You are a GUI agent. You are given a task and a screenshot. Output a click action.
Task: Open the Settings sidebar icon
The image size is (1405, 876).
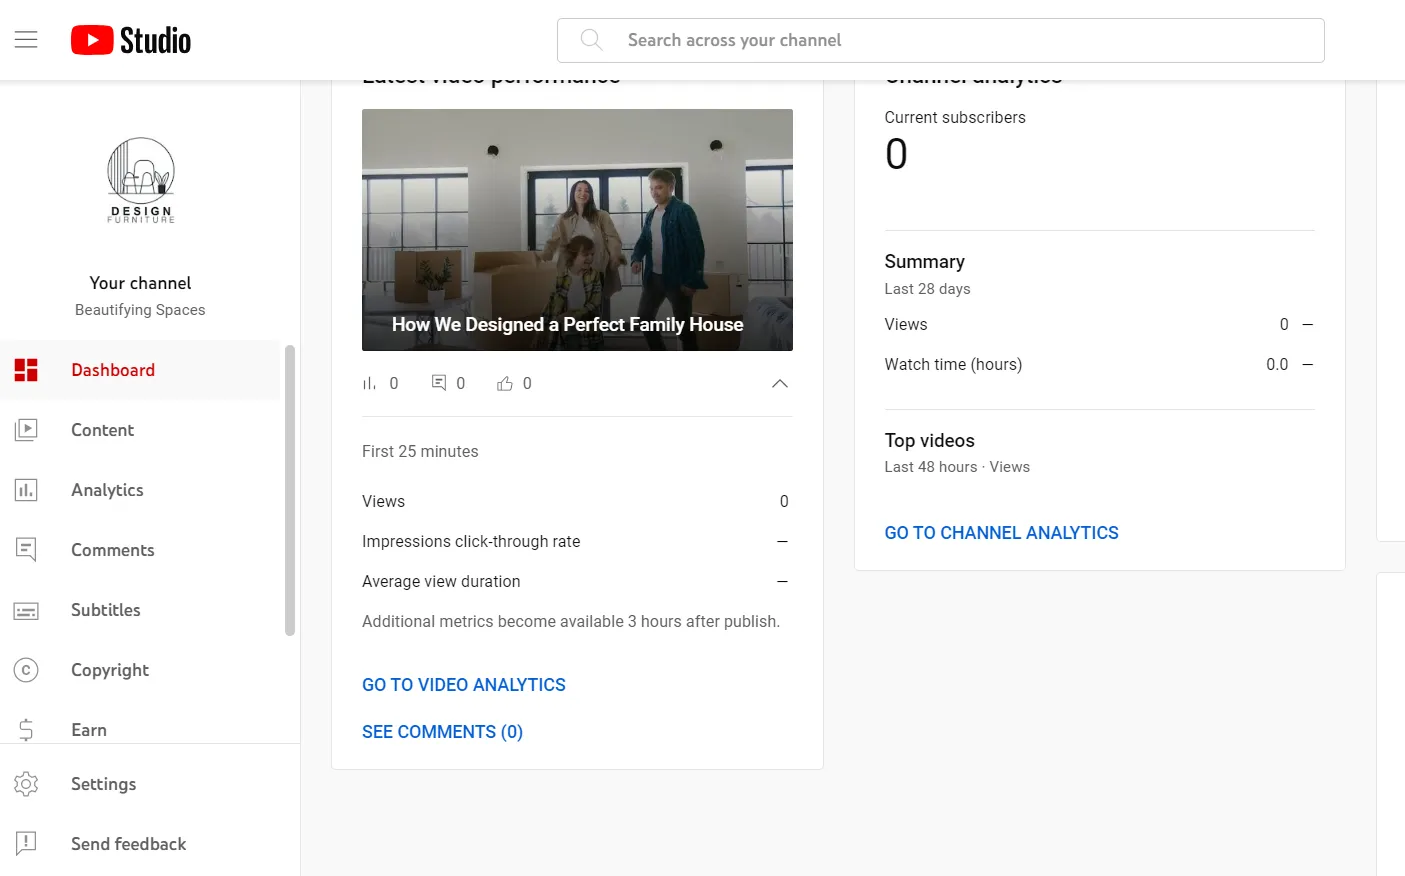[26, 783]
